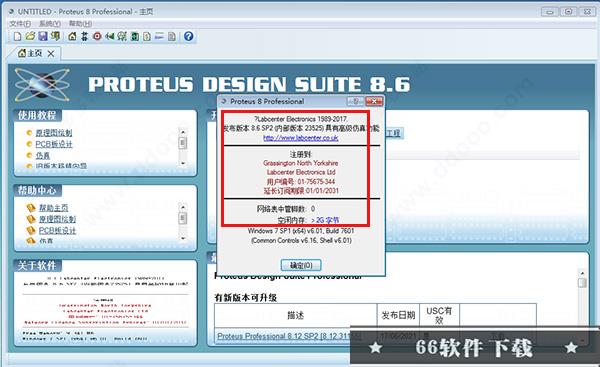Open Source Code toolbar icon
600x367 pixels.
(x=159, y=36)
